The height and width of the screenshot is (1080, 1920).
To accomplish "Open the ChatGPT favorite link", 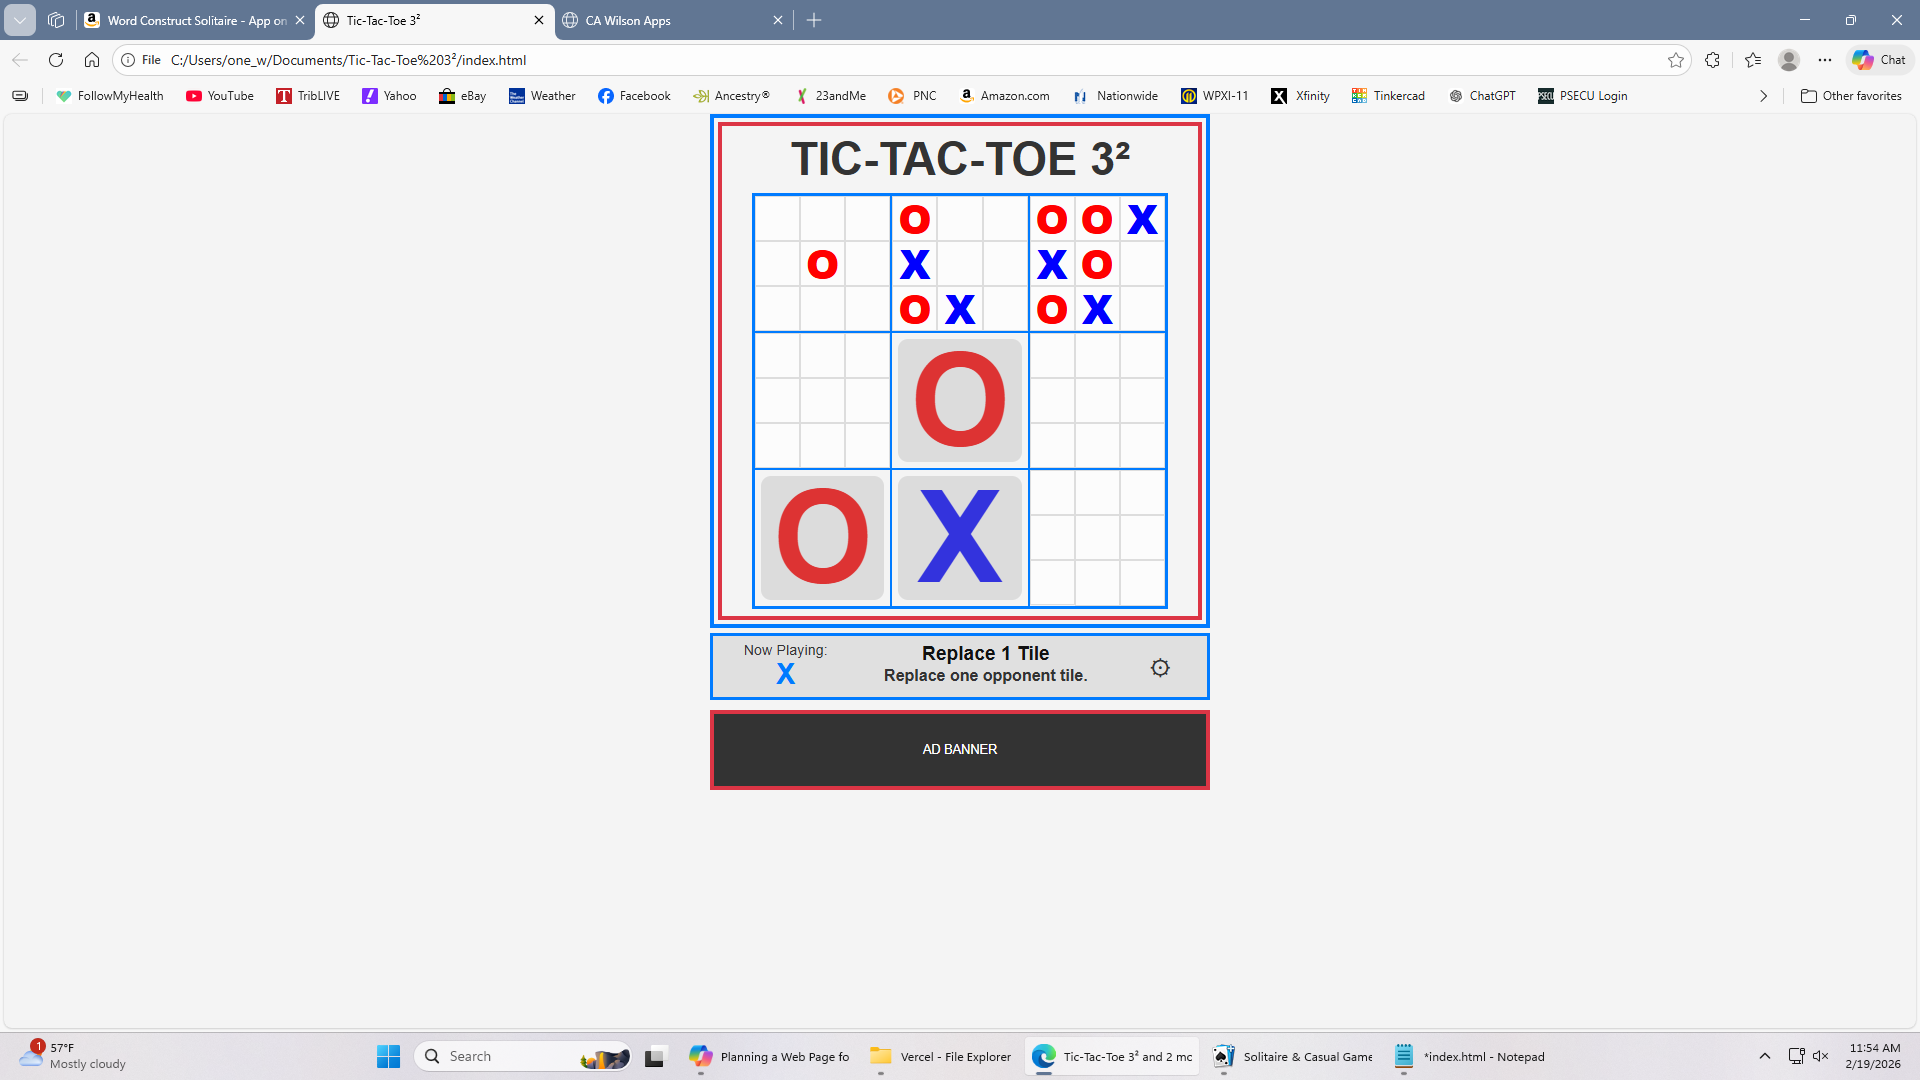I will tap(1483, 95).
